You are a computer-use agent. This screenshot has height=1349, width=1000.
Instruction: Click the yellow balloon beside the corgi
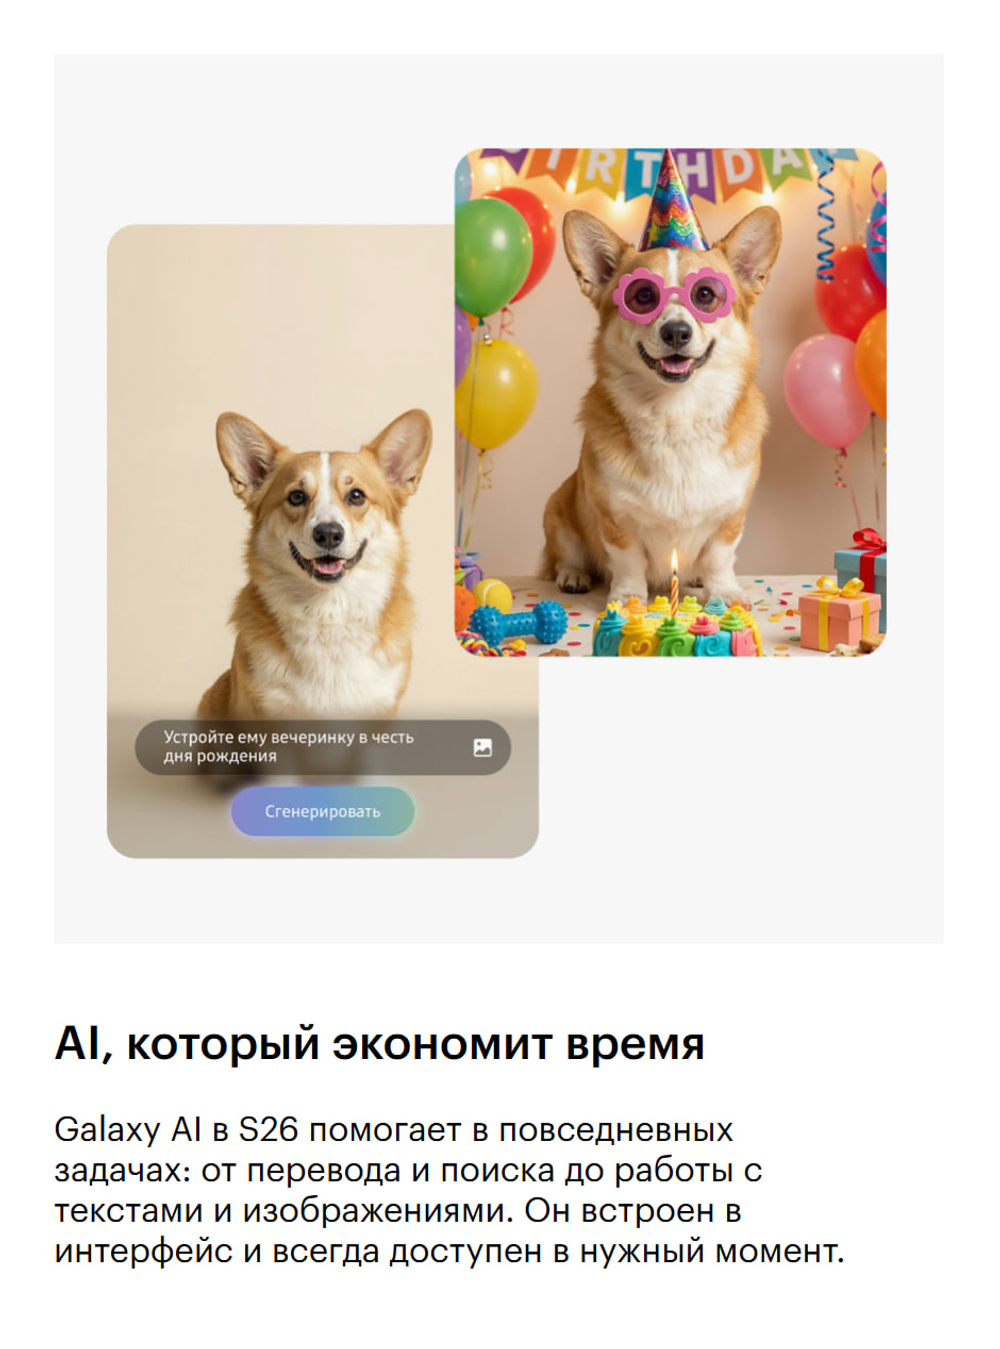click(497, 394)
